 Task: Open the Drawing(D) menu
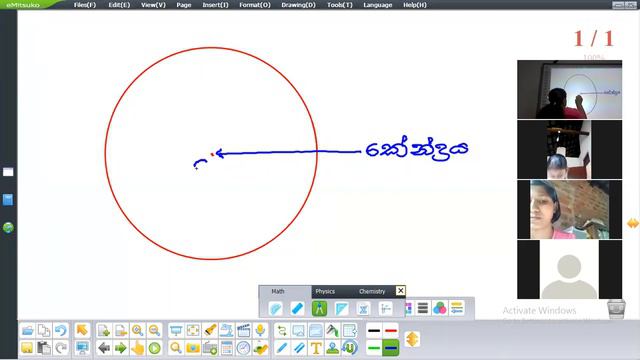[x=298, y=5]
